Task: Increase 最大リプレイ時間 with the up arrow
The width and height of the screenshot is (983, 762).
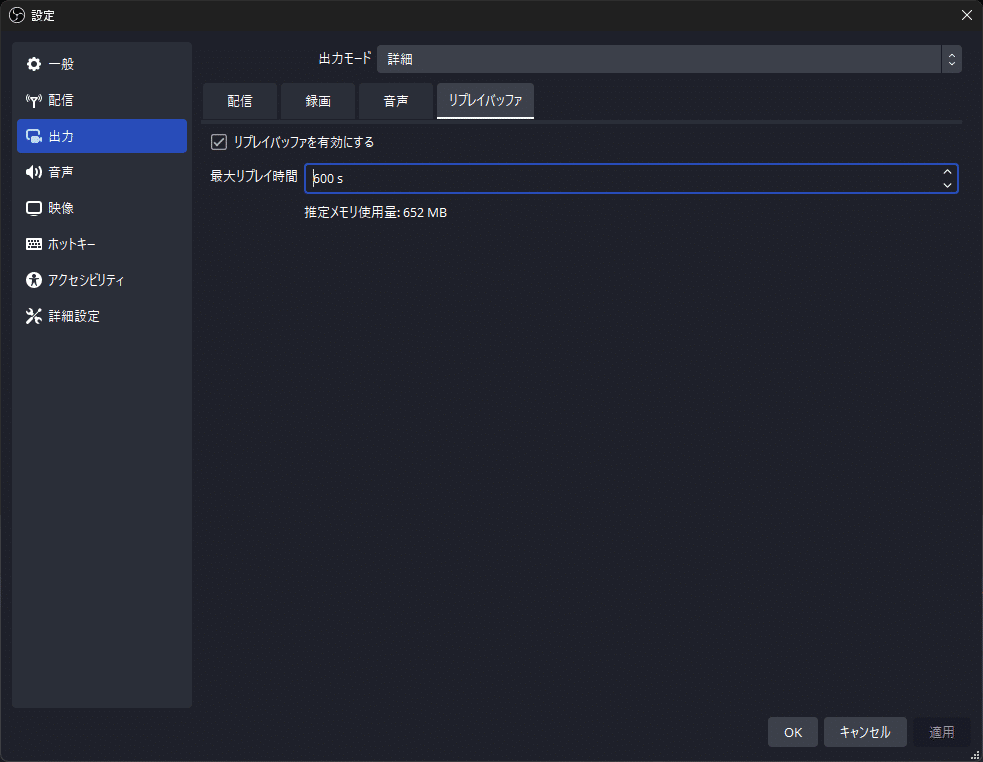Action: click(x=947, y=172)
